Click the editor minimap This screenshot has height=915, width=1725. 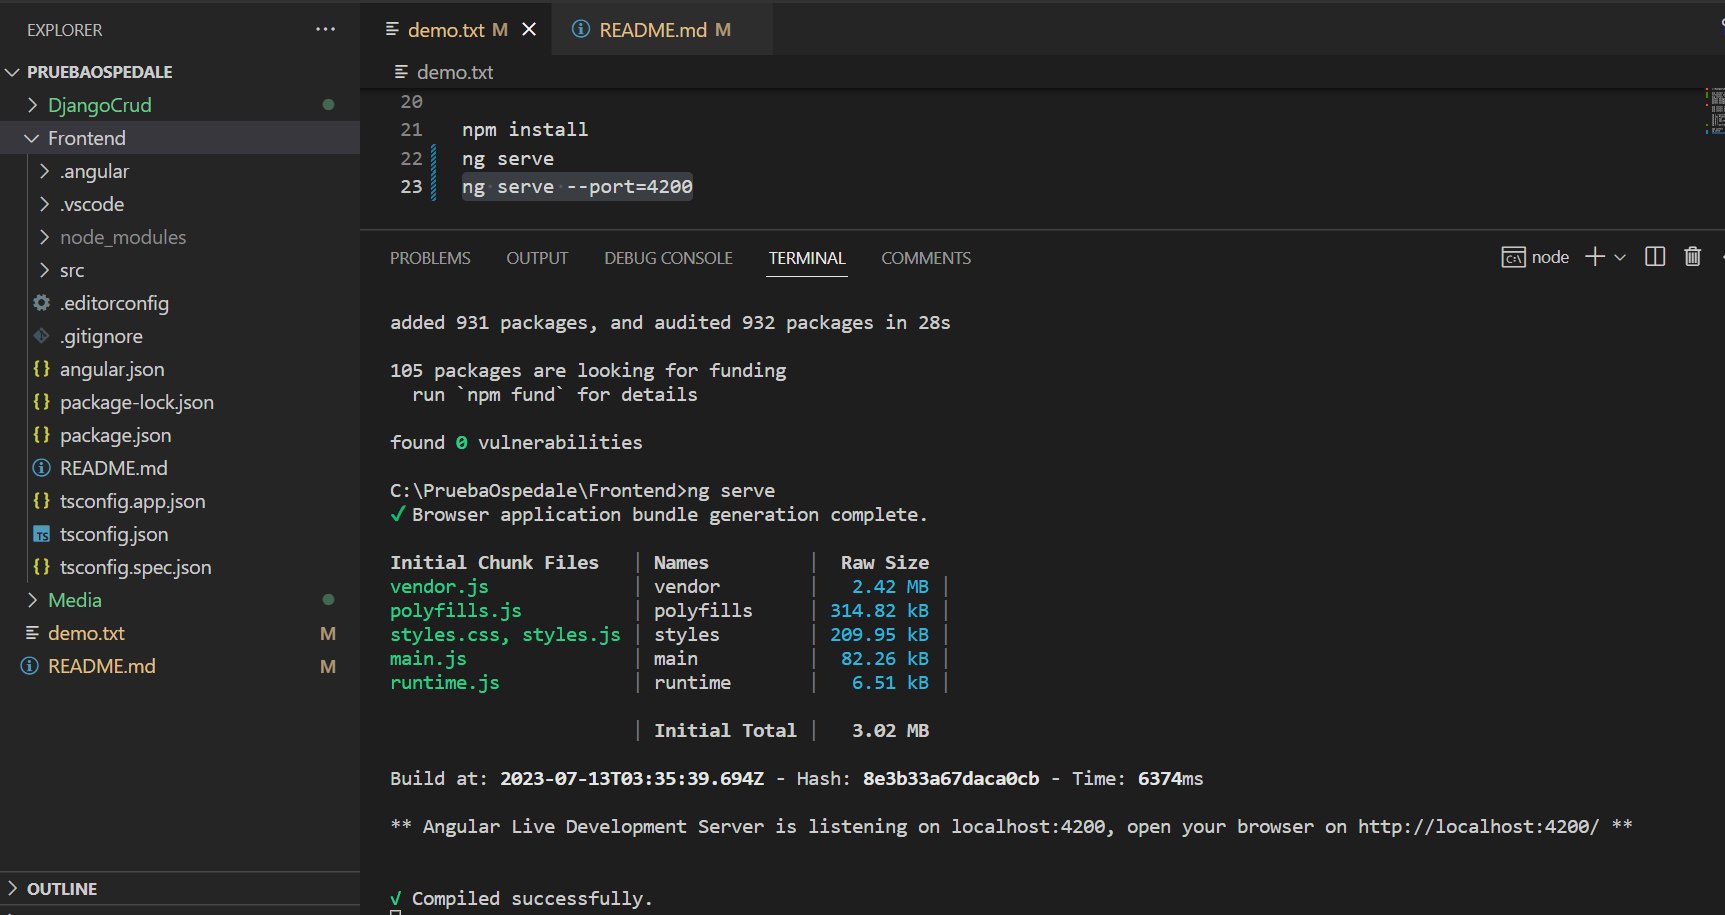(1716, 111)
